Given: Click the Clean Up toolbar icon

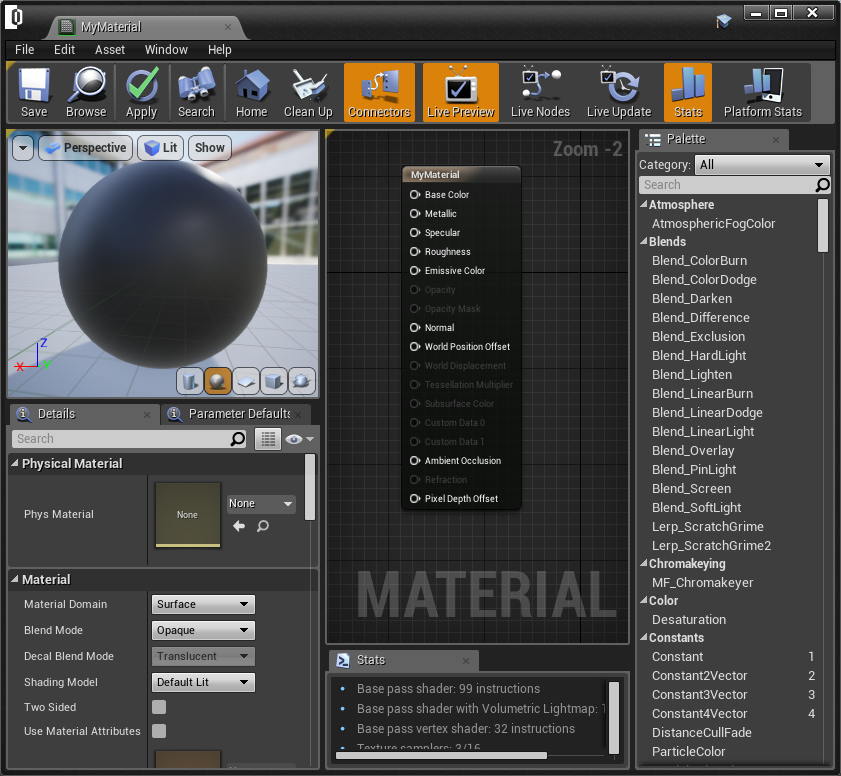Looking at the screenshot, I should [x=308, y=92].
